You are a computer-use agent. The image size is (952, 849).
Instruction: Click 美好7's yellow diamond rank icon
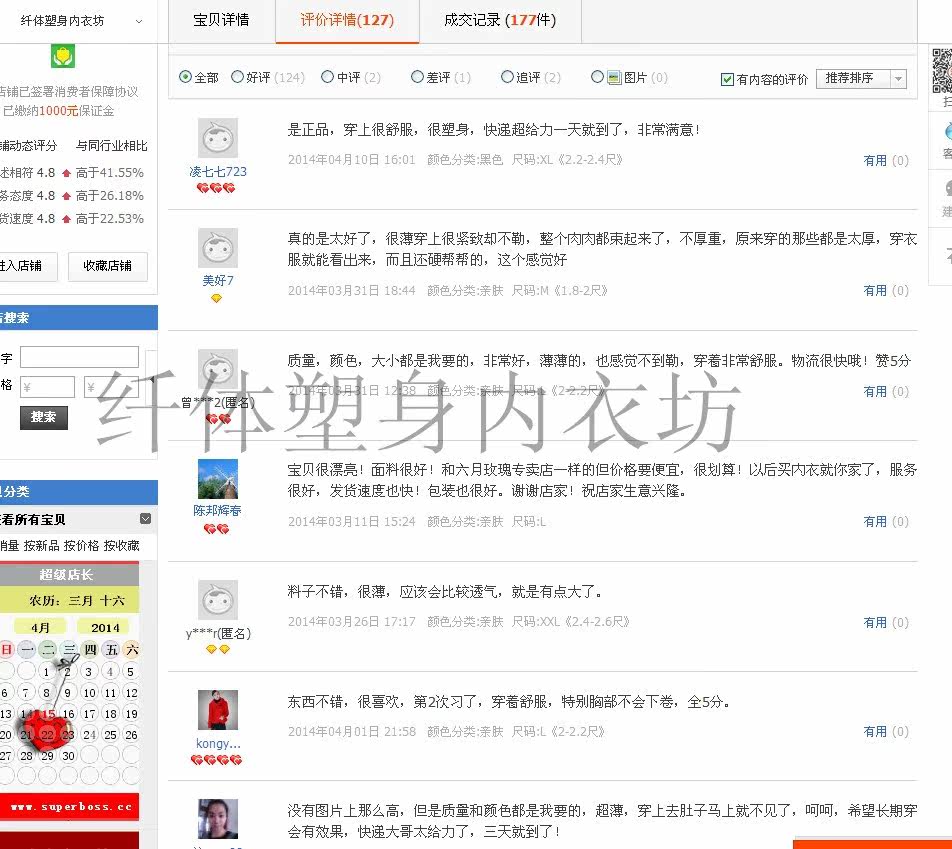coord(216,298)
